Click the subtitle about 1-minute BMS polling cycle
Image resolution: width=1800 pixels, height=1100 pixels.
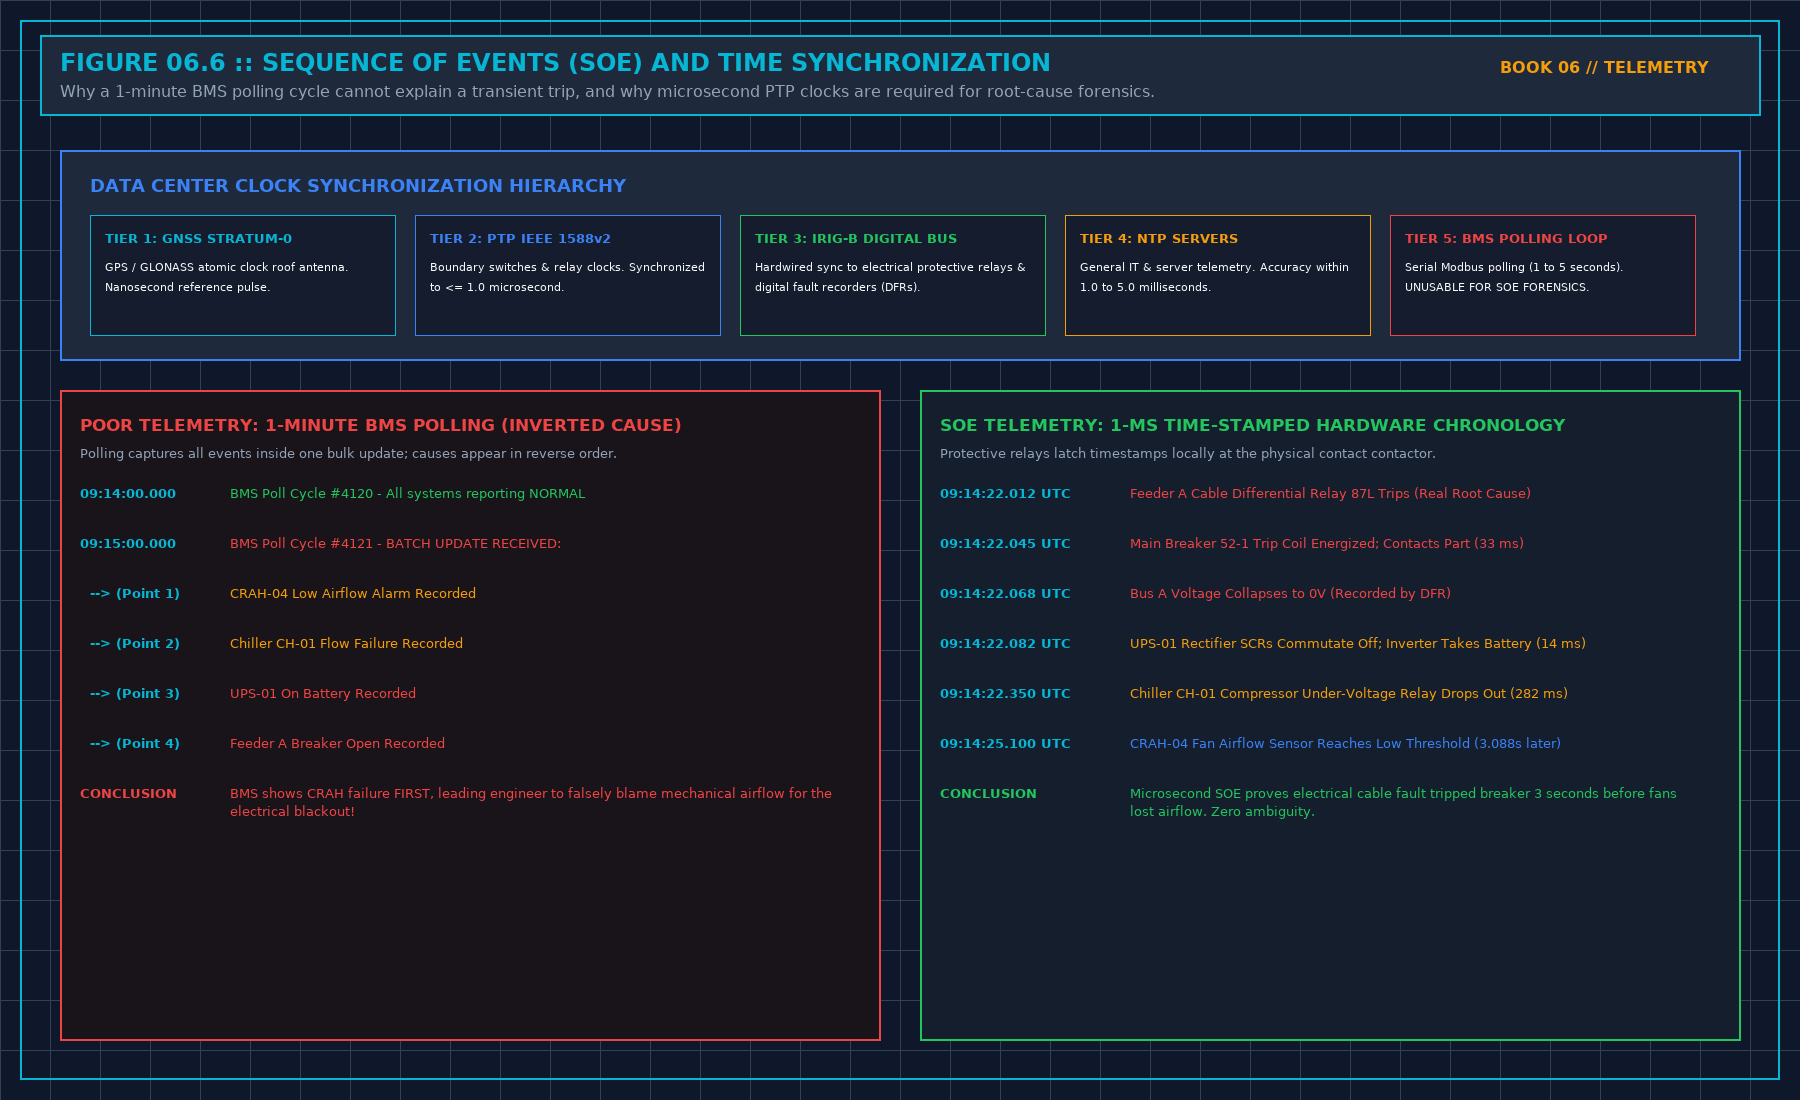607,92
